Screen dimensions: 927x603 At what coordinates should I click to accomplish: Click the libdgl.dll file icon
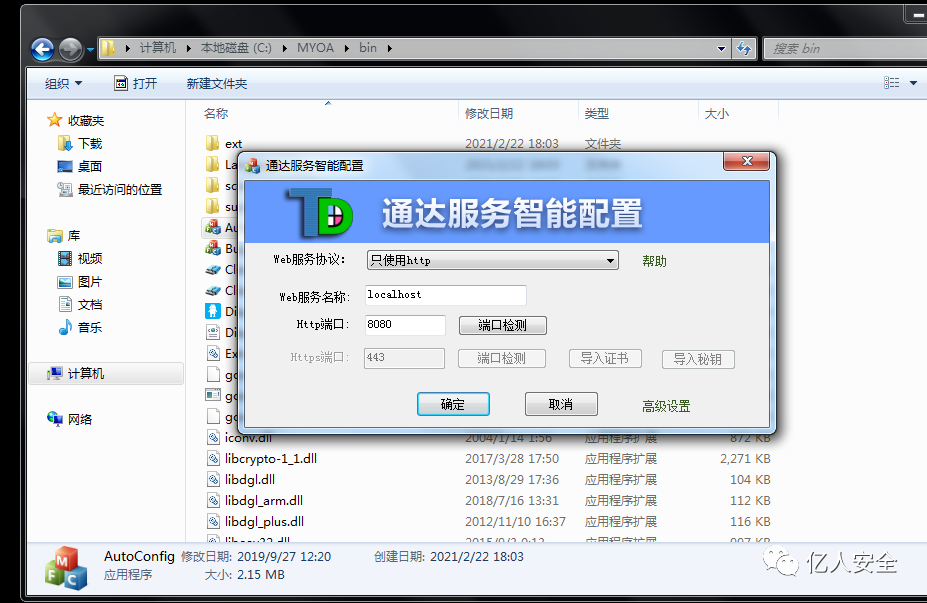coord(213,479)
